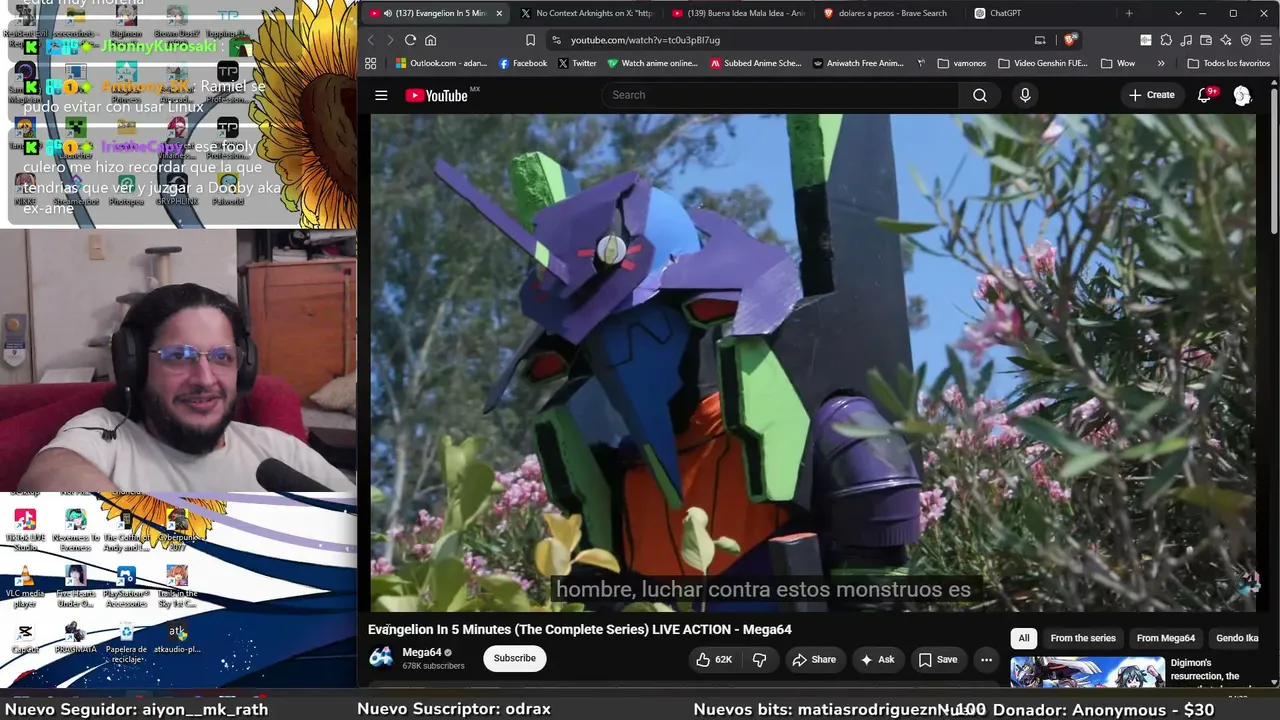Share the Evangelion video
1280x720 pixels.
click(814, 659)
